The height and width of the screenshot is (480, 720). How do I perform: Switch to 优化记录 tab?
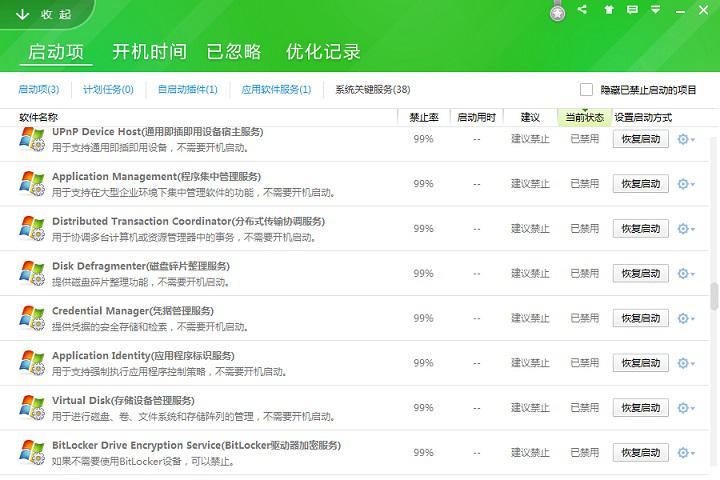[323, 51]
